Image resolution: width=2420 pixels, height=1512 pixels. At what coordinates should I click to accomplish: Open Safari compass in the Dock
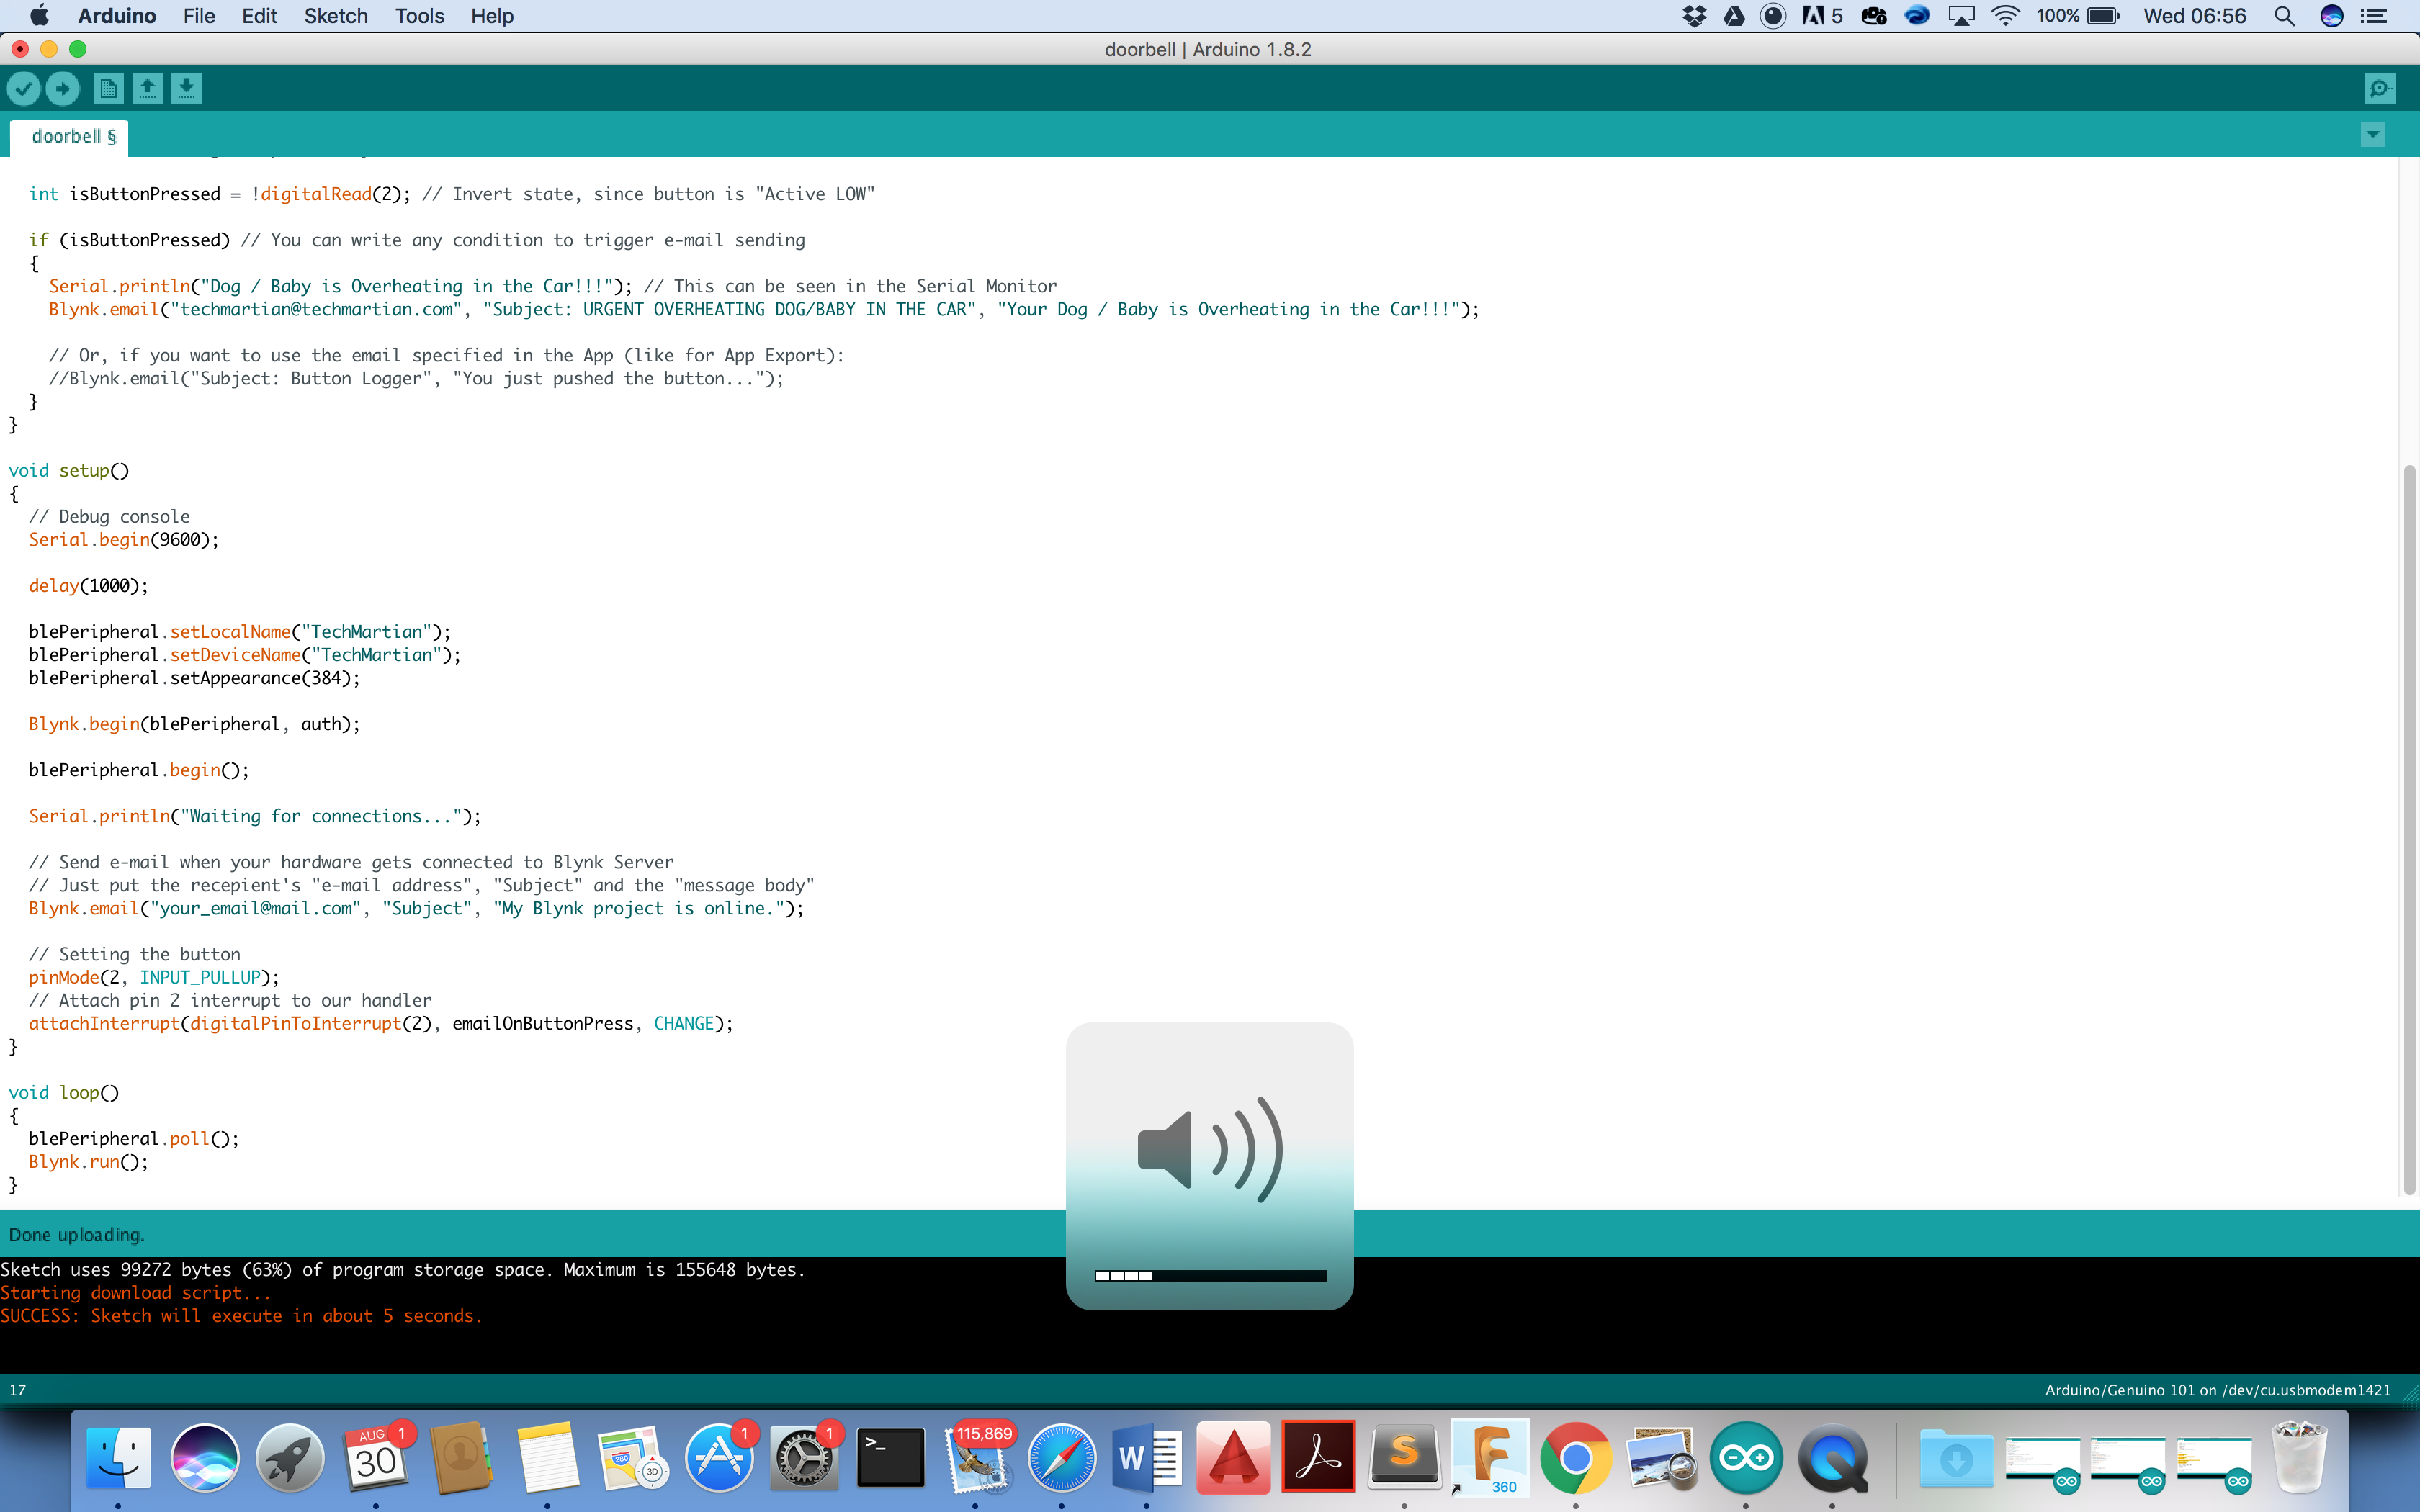[1062, 1457]
